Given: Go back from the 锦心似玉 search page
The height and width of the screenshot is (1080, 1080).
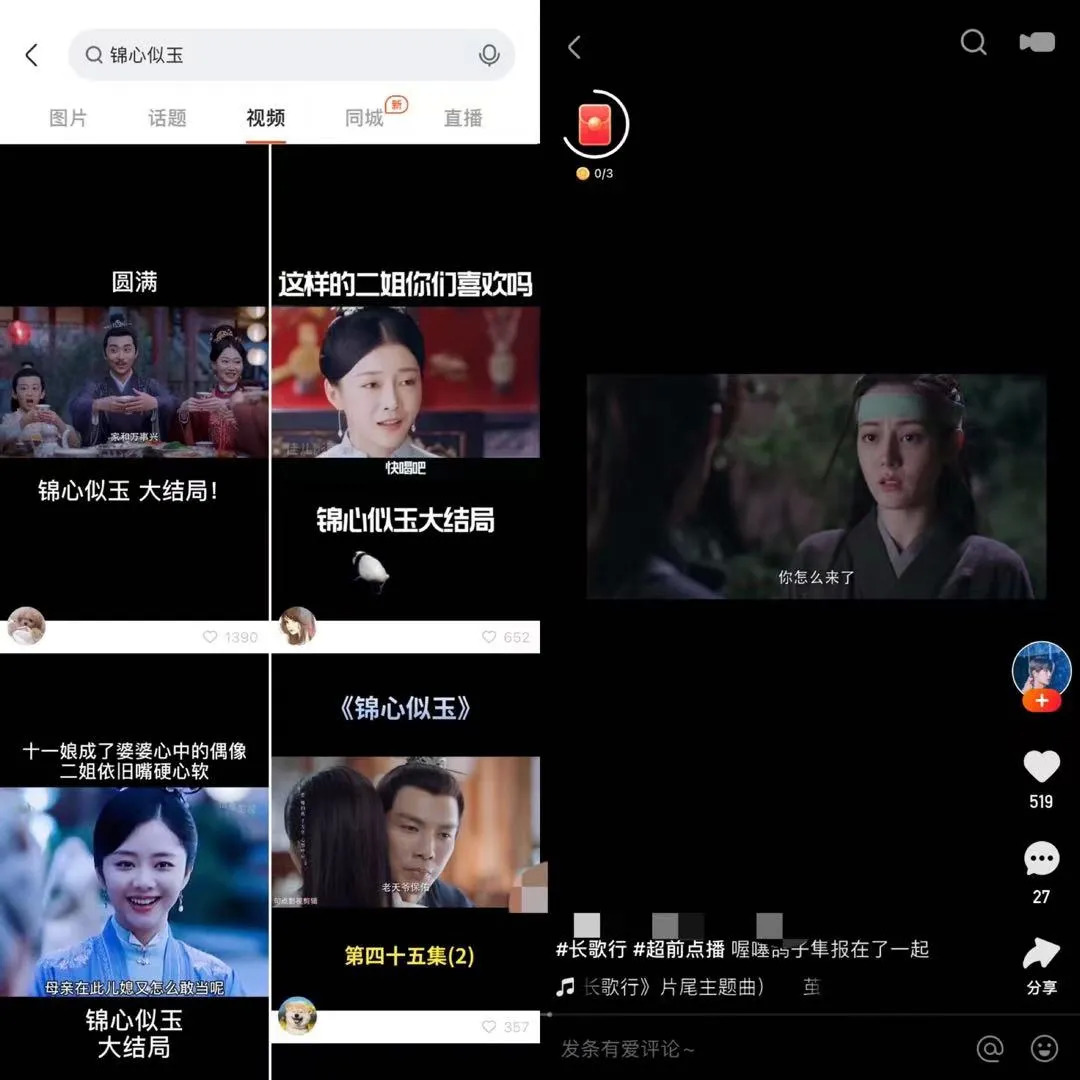Looking at the screenshot, I should (x=32, y=55).
